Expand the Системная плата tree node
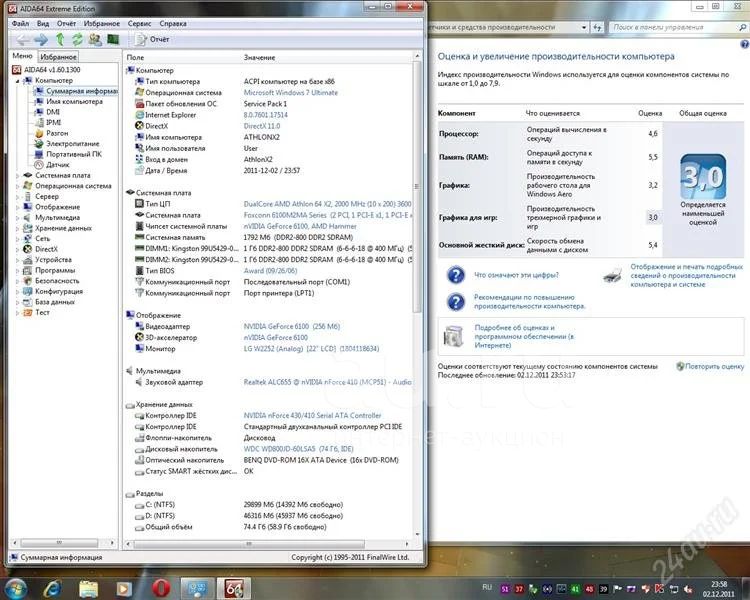 [x=18, y=176]
